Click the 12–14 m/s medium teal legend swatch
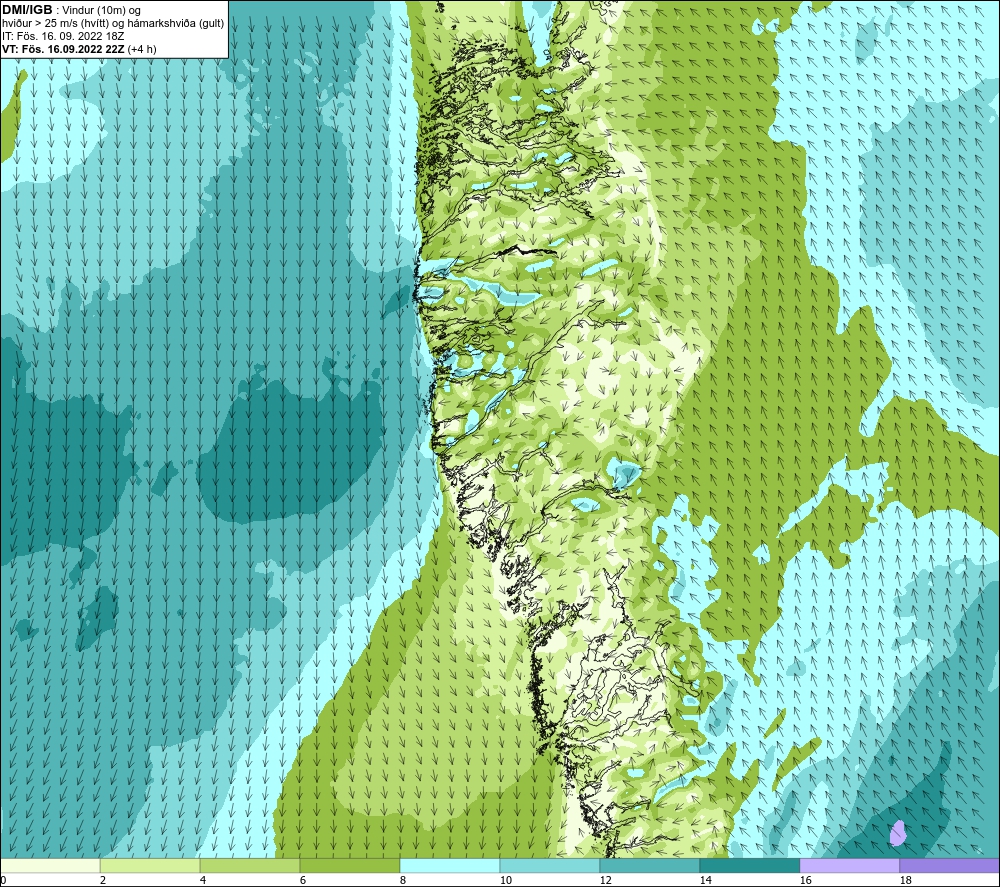Image resolution: width=1000 pixels, height=887 pixels. (x=650, y=866)
